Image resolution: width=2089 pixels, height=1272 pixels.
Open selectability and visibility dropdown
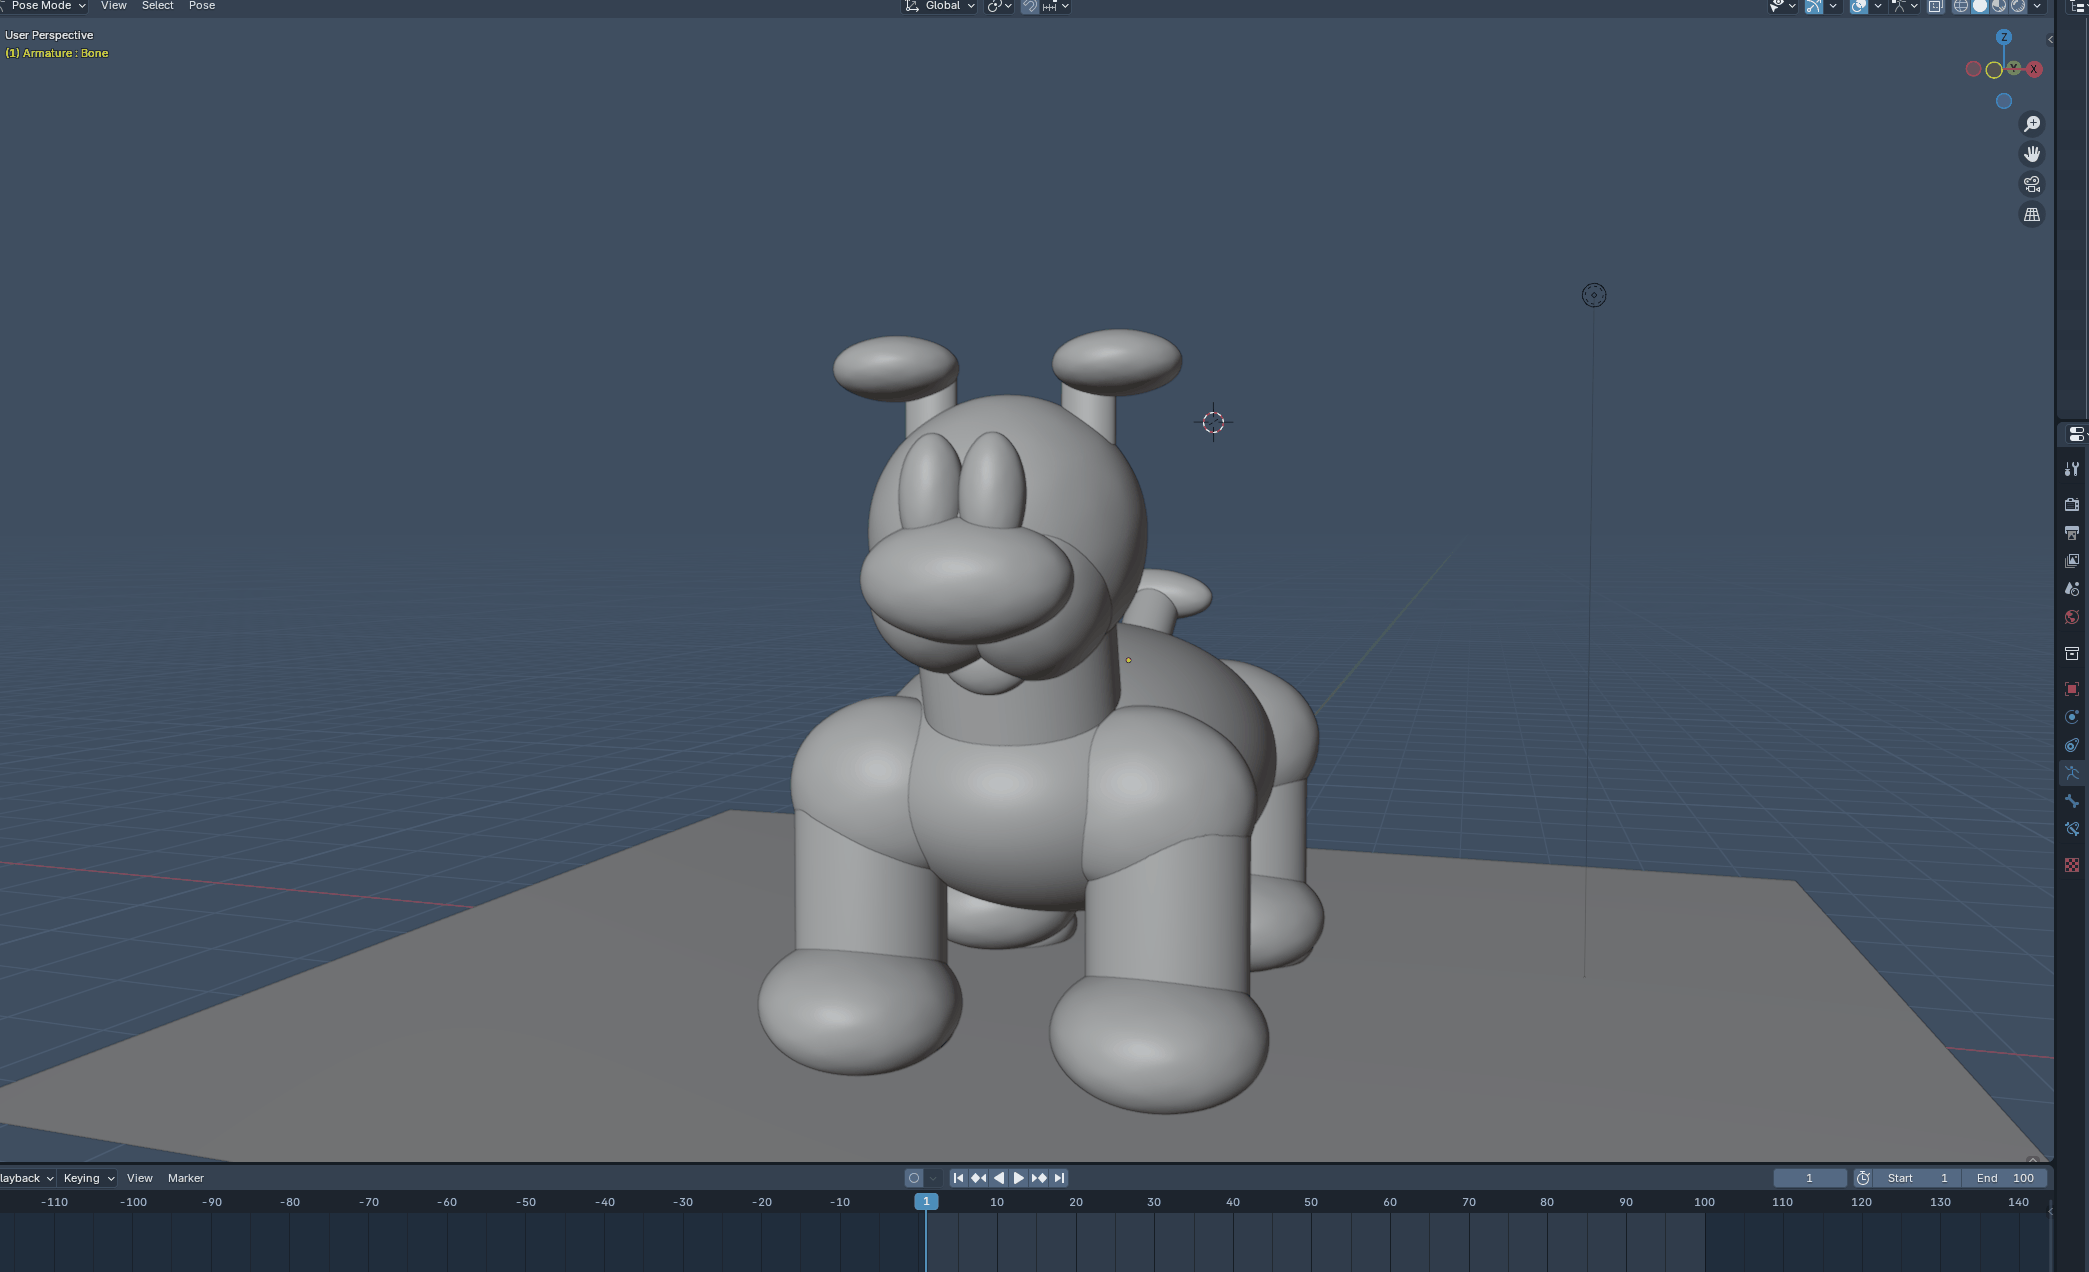[x=1783, y=6]
